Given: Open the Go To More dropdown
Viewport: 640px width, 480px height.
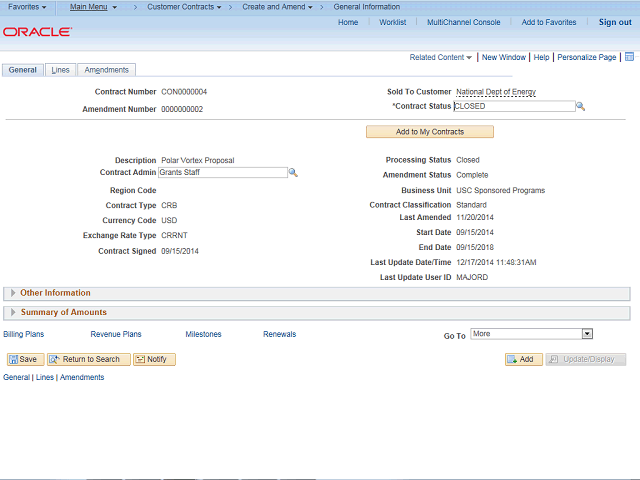Looking at the screenshot, I should tap(531, 334).
